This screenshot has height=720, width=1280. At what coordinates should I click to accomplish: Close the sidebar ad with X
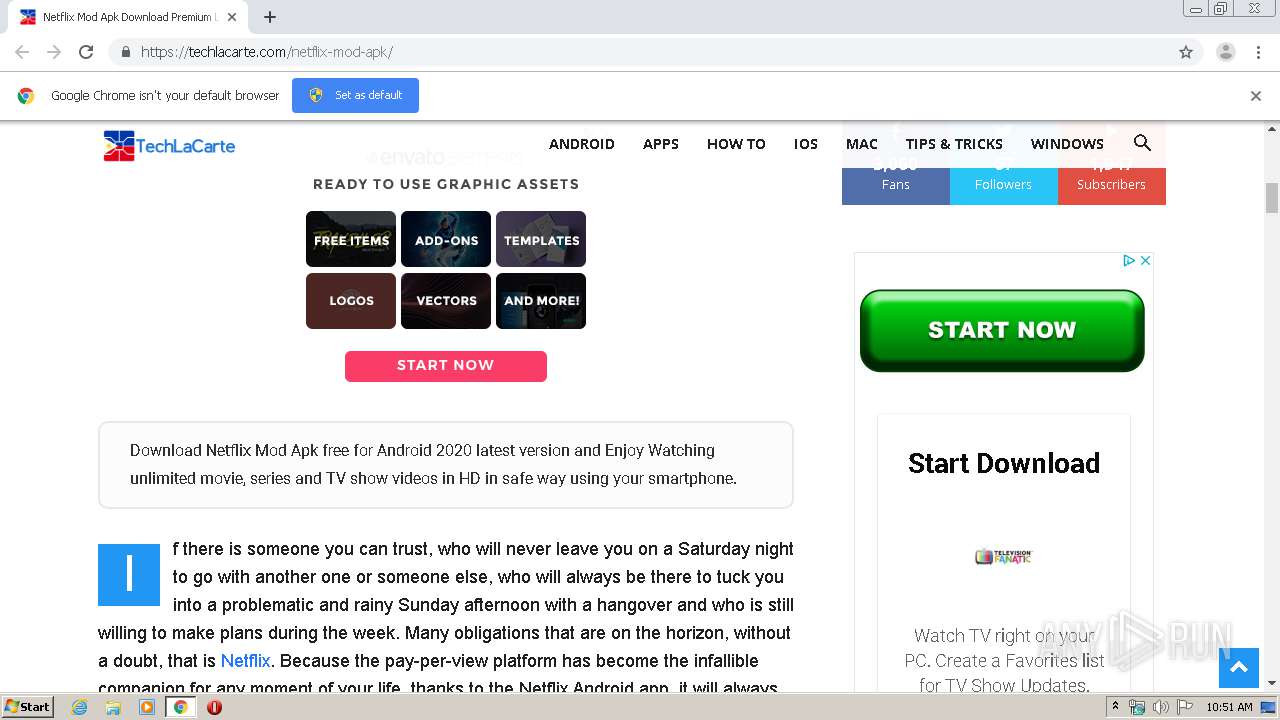point(1146,260)
